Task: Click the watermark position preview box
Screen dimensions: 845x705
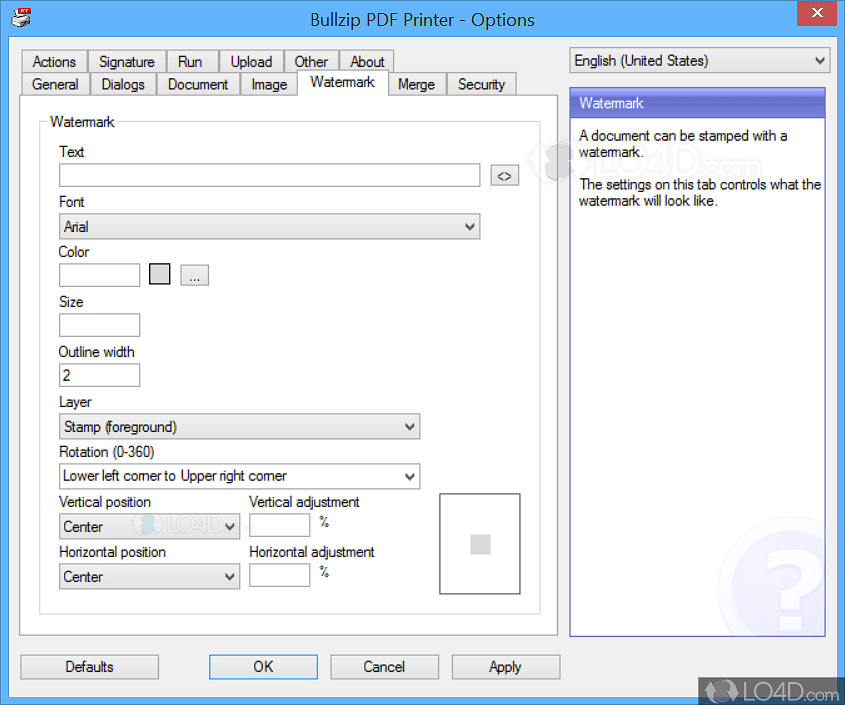Action: tap(480, 544)
